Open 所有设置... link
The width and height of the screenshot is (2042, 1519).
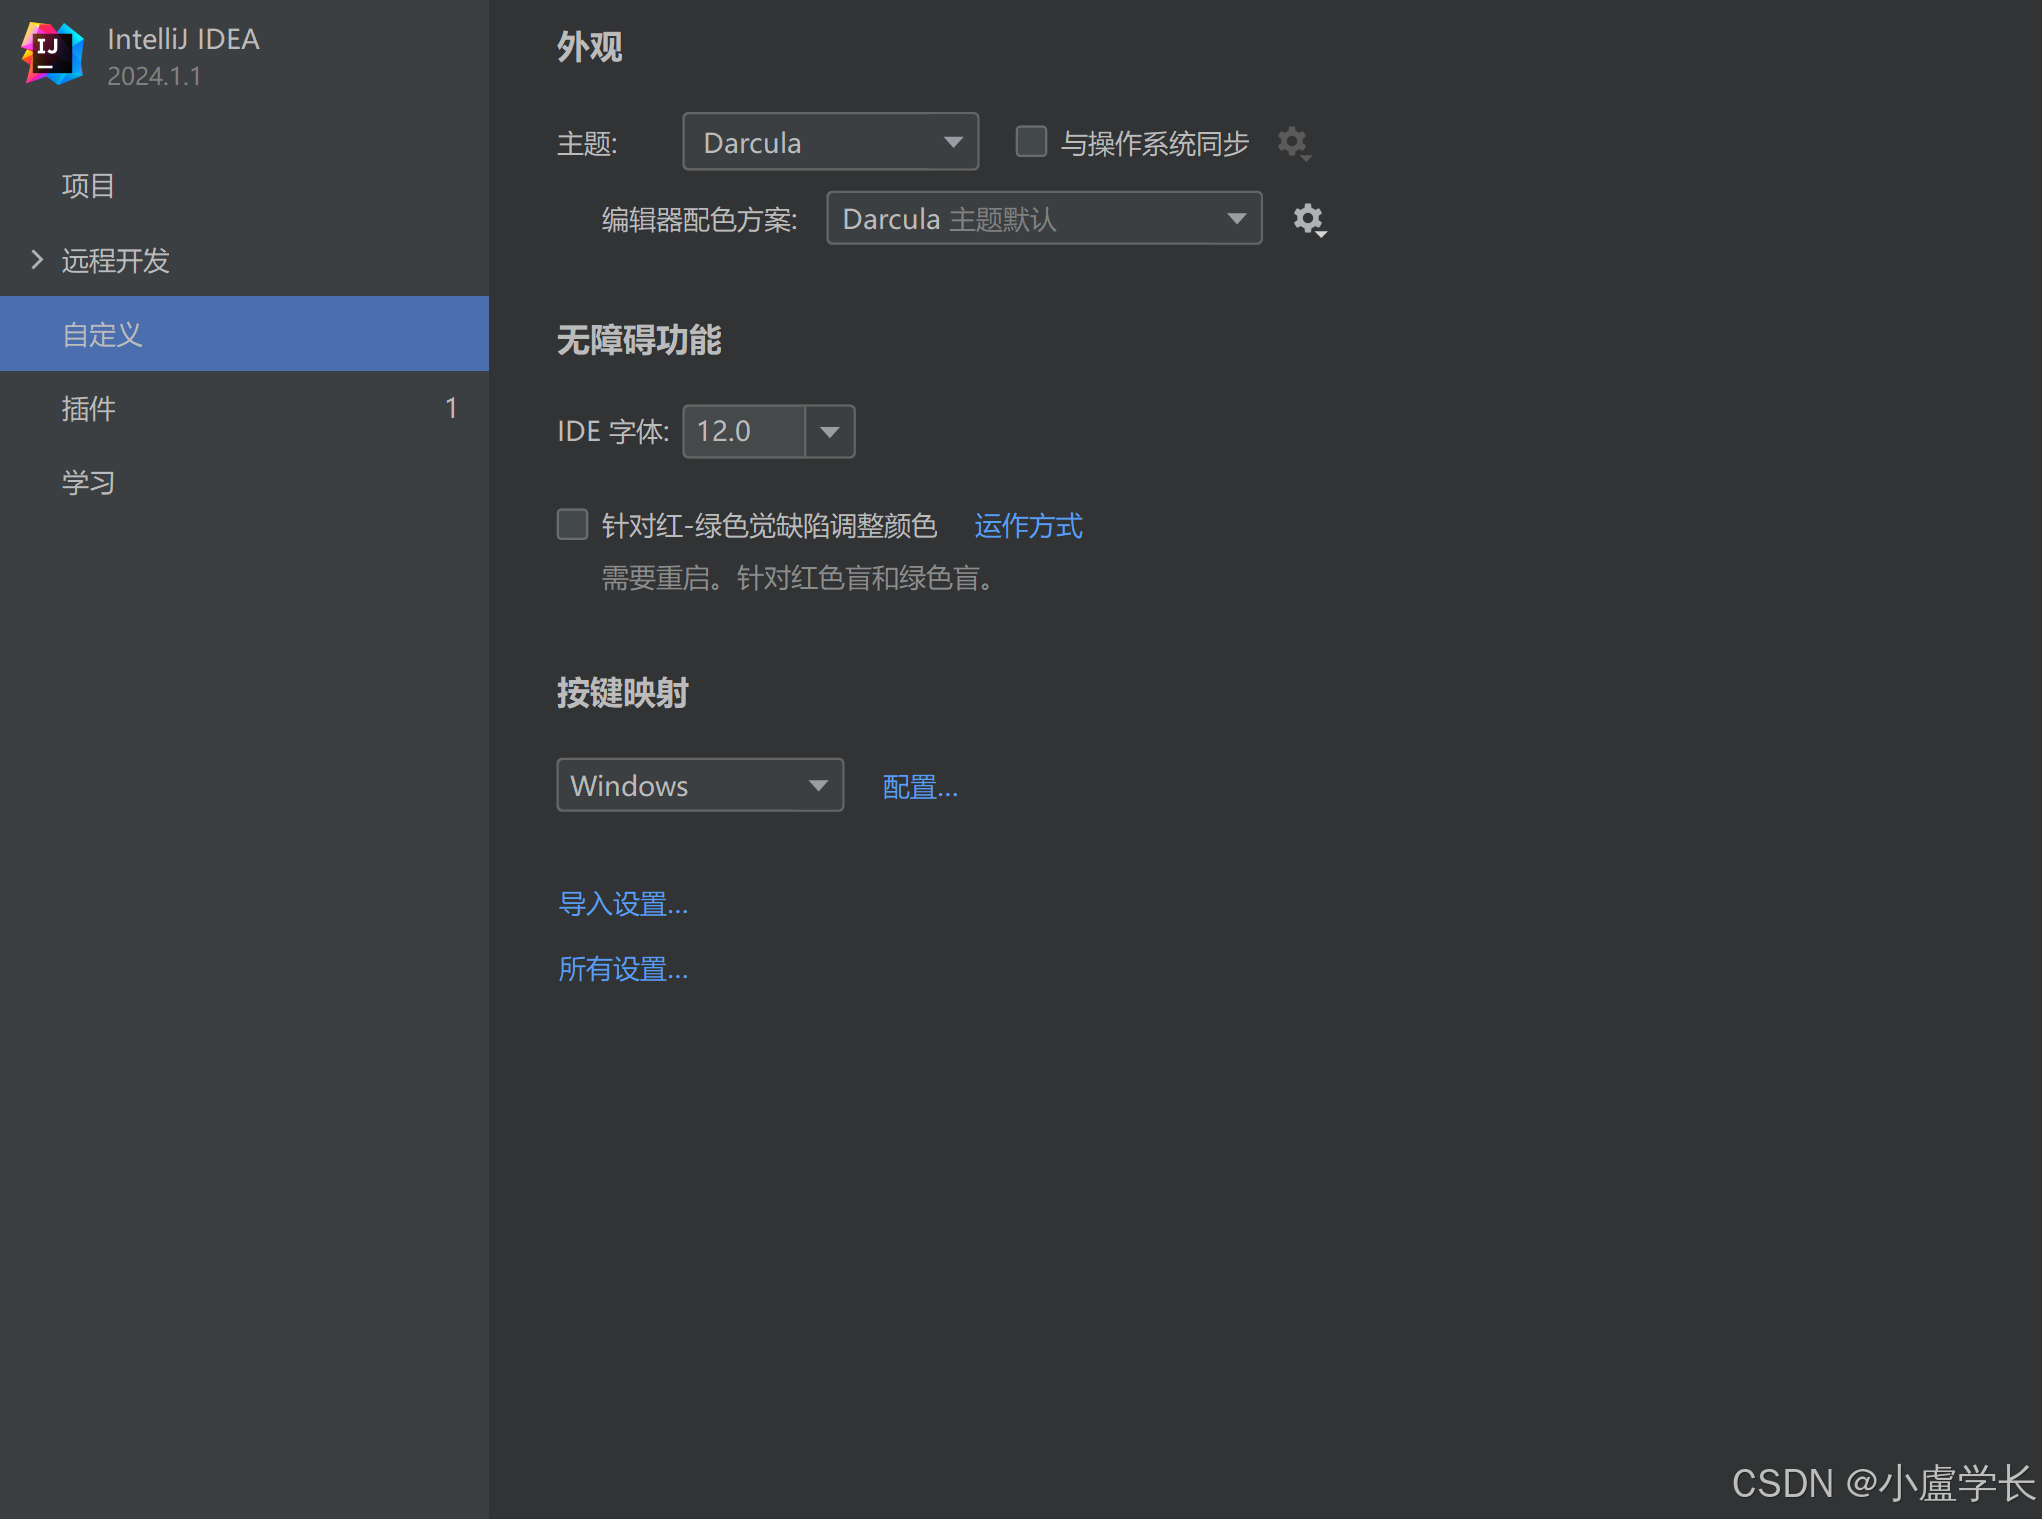point(622,968)
